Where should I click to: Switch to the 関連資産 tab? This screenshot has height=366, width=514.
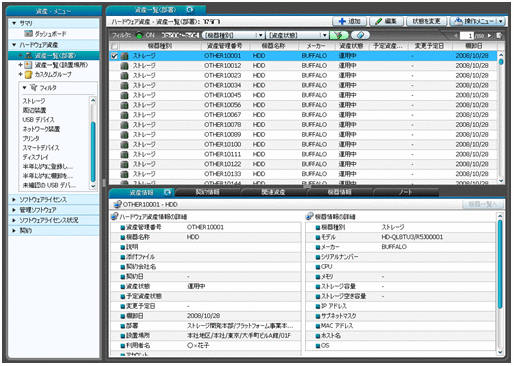[x=273, y=192]
